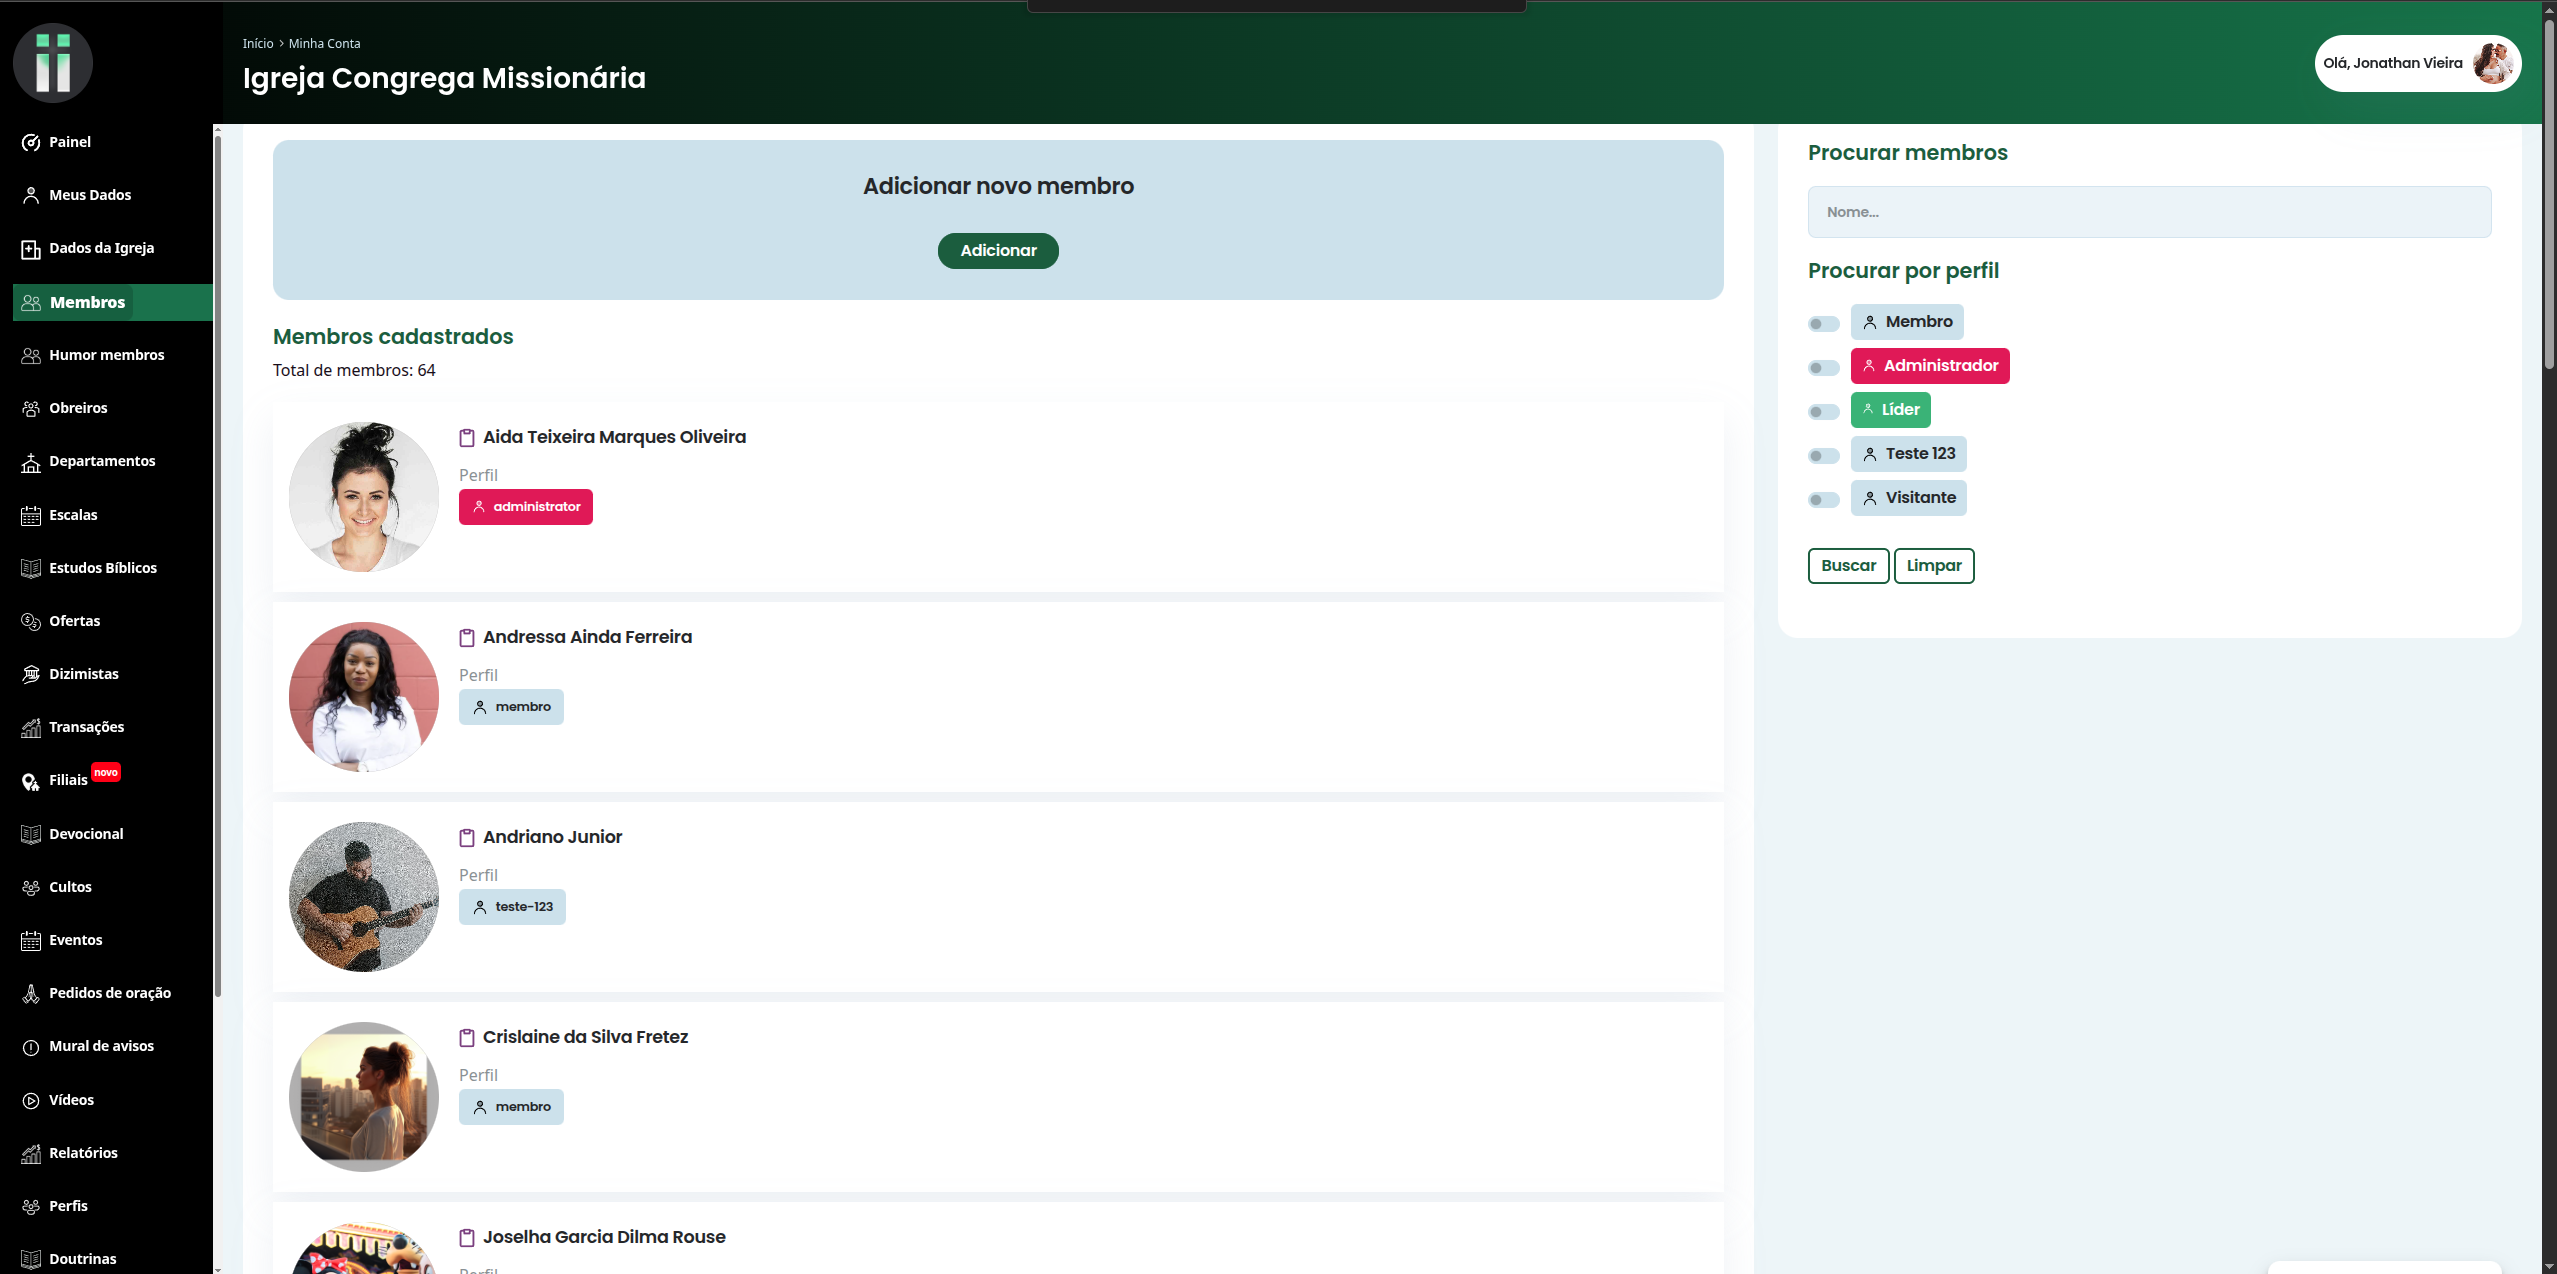Open Departamentos sidebar icon
2557x1274 pixels.
pos(31,462)
